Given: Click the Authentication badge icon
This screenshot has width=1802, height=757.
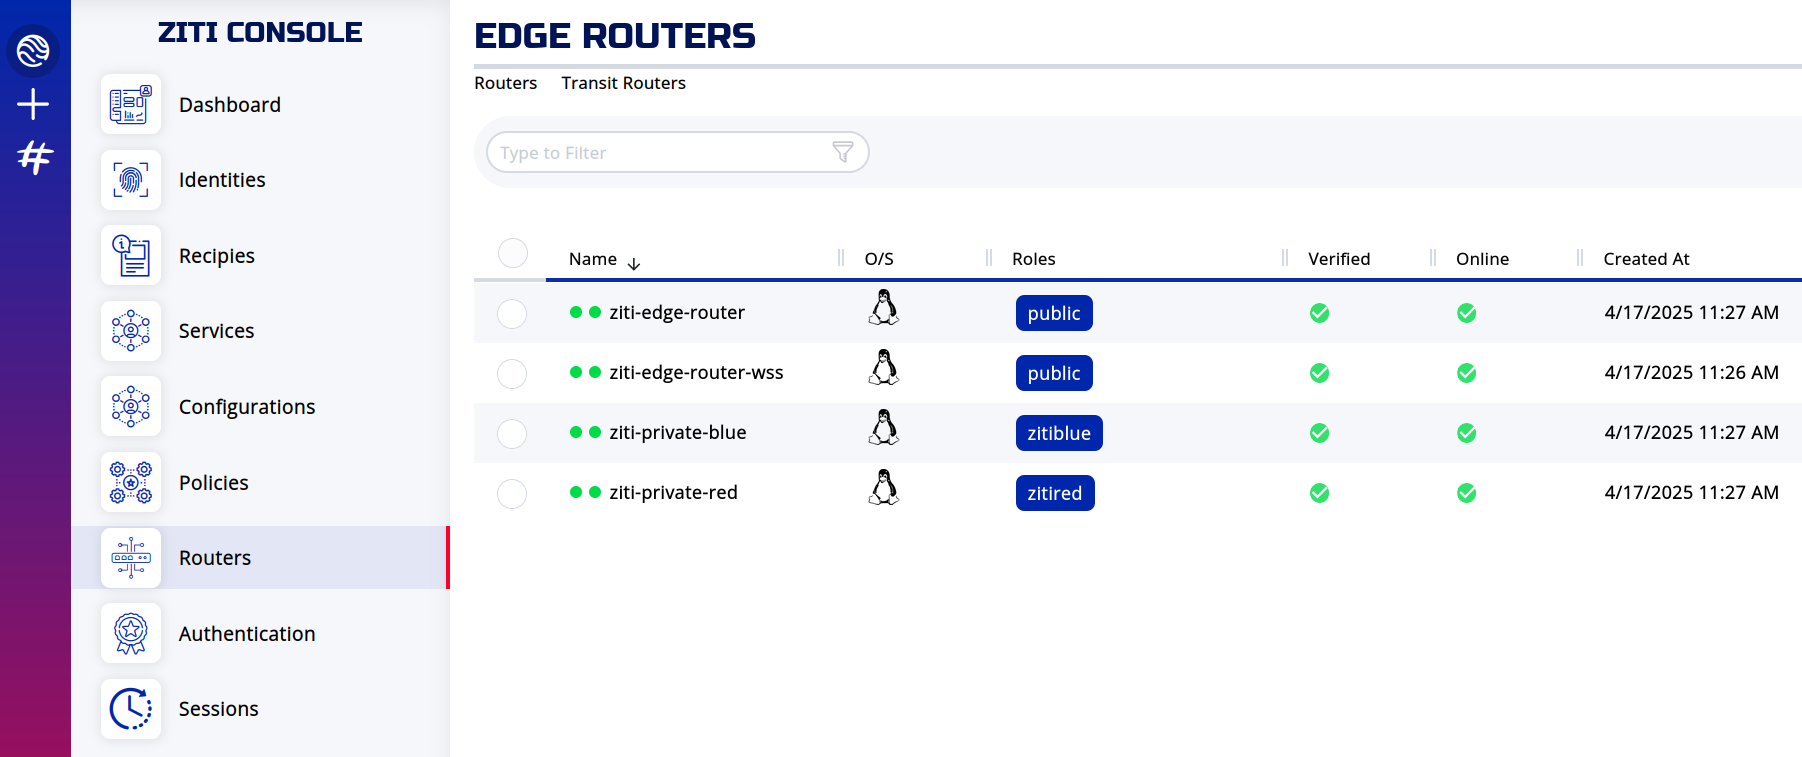Looking at the screenshot, I should [131, 633].
